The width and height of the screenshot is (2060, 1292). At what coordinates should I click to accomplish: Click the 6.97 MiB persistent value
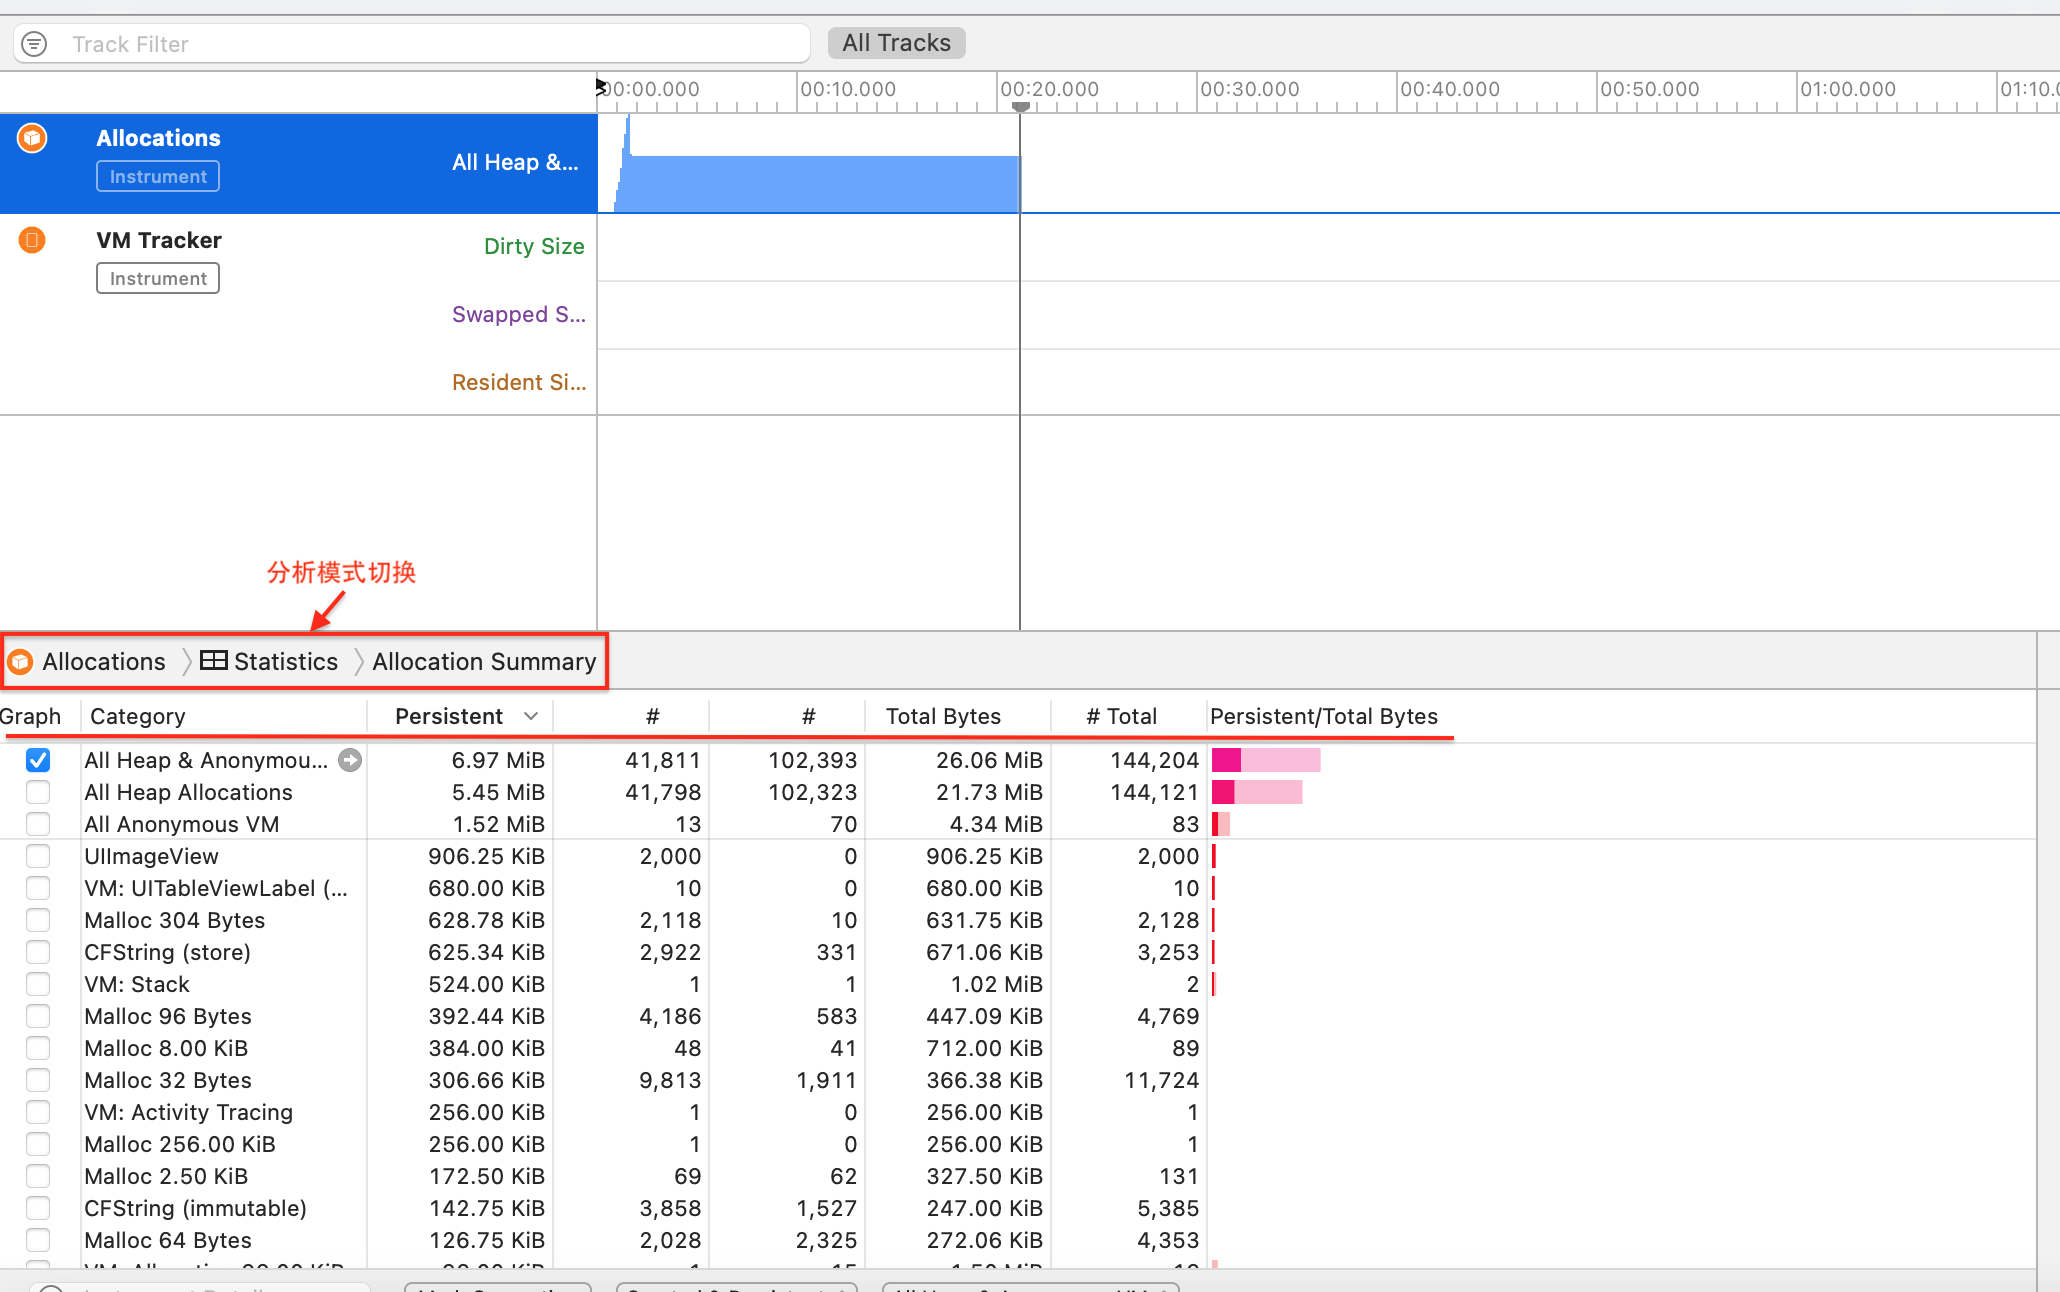[497, 760]
